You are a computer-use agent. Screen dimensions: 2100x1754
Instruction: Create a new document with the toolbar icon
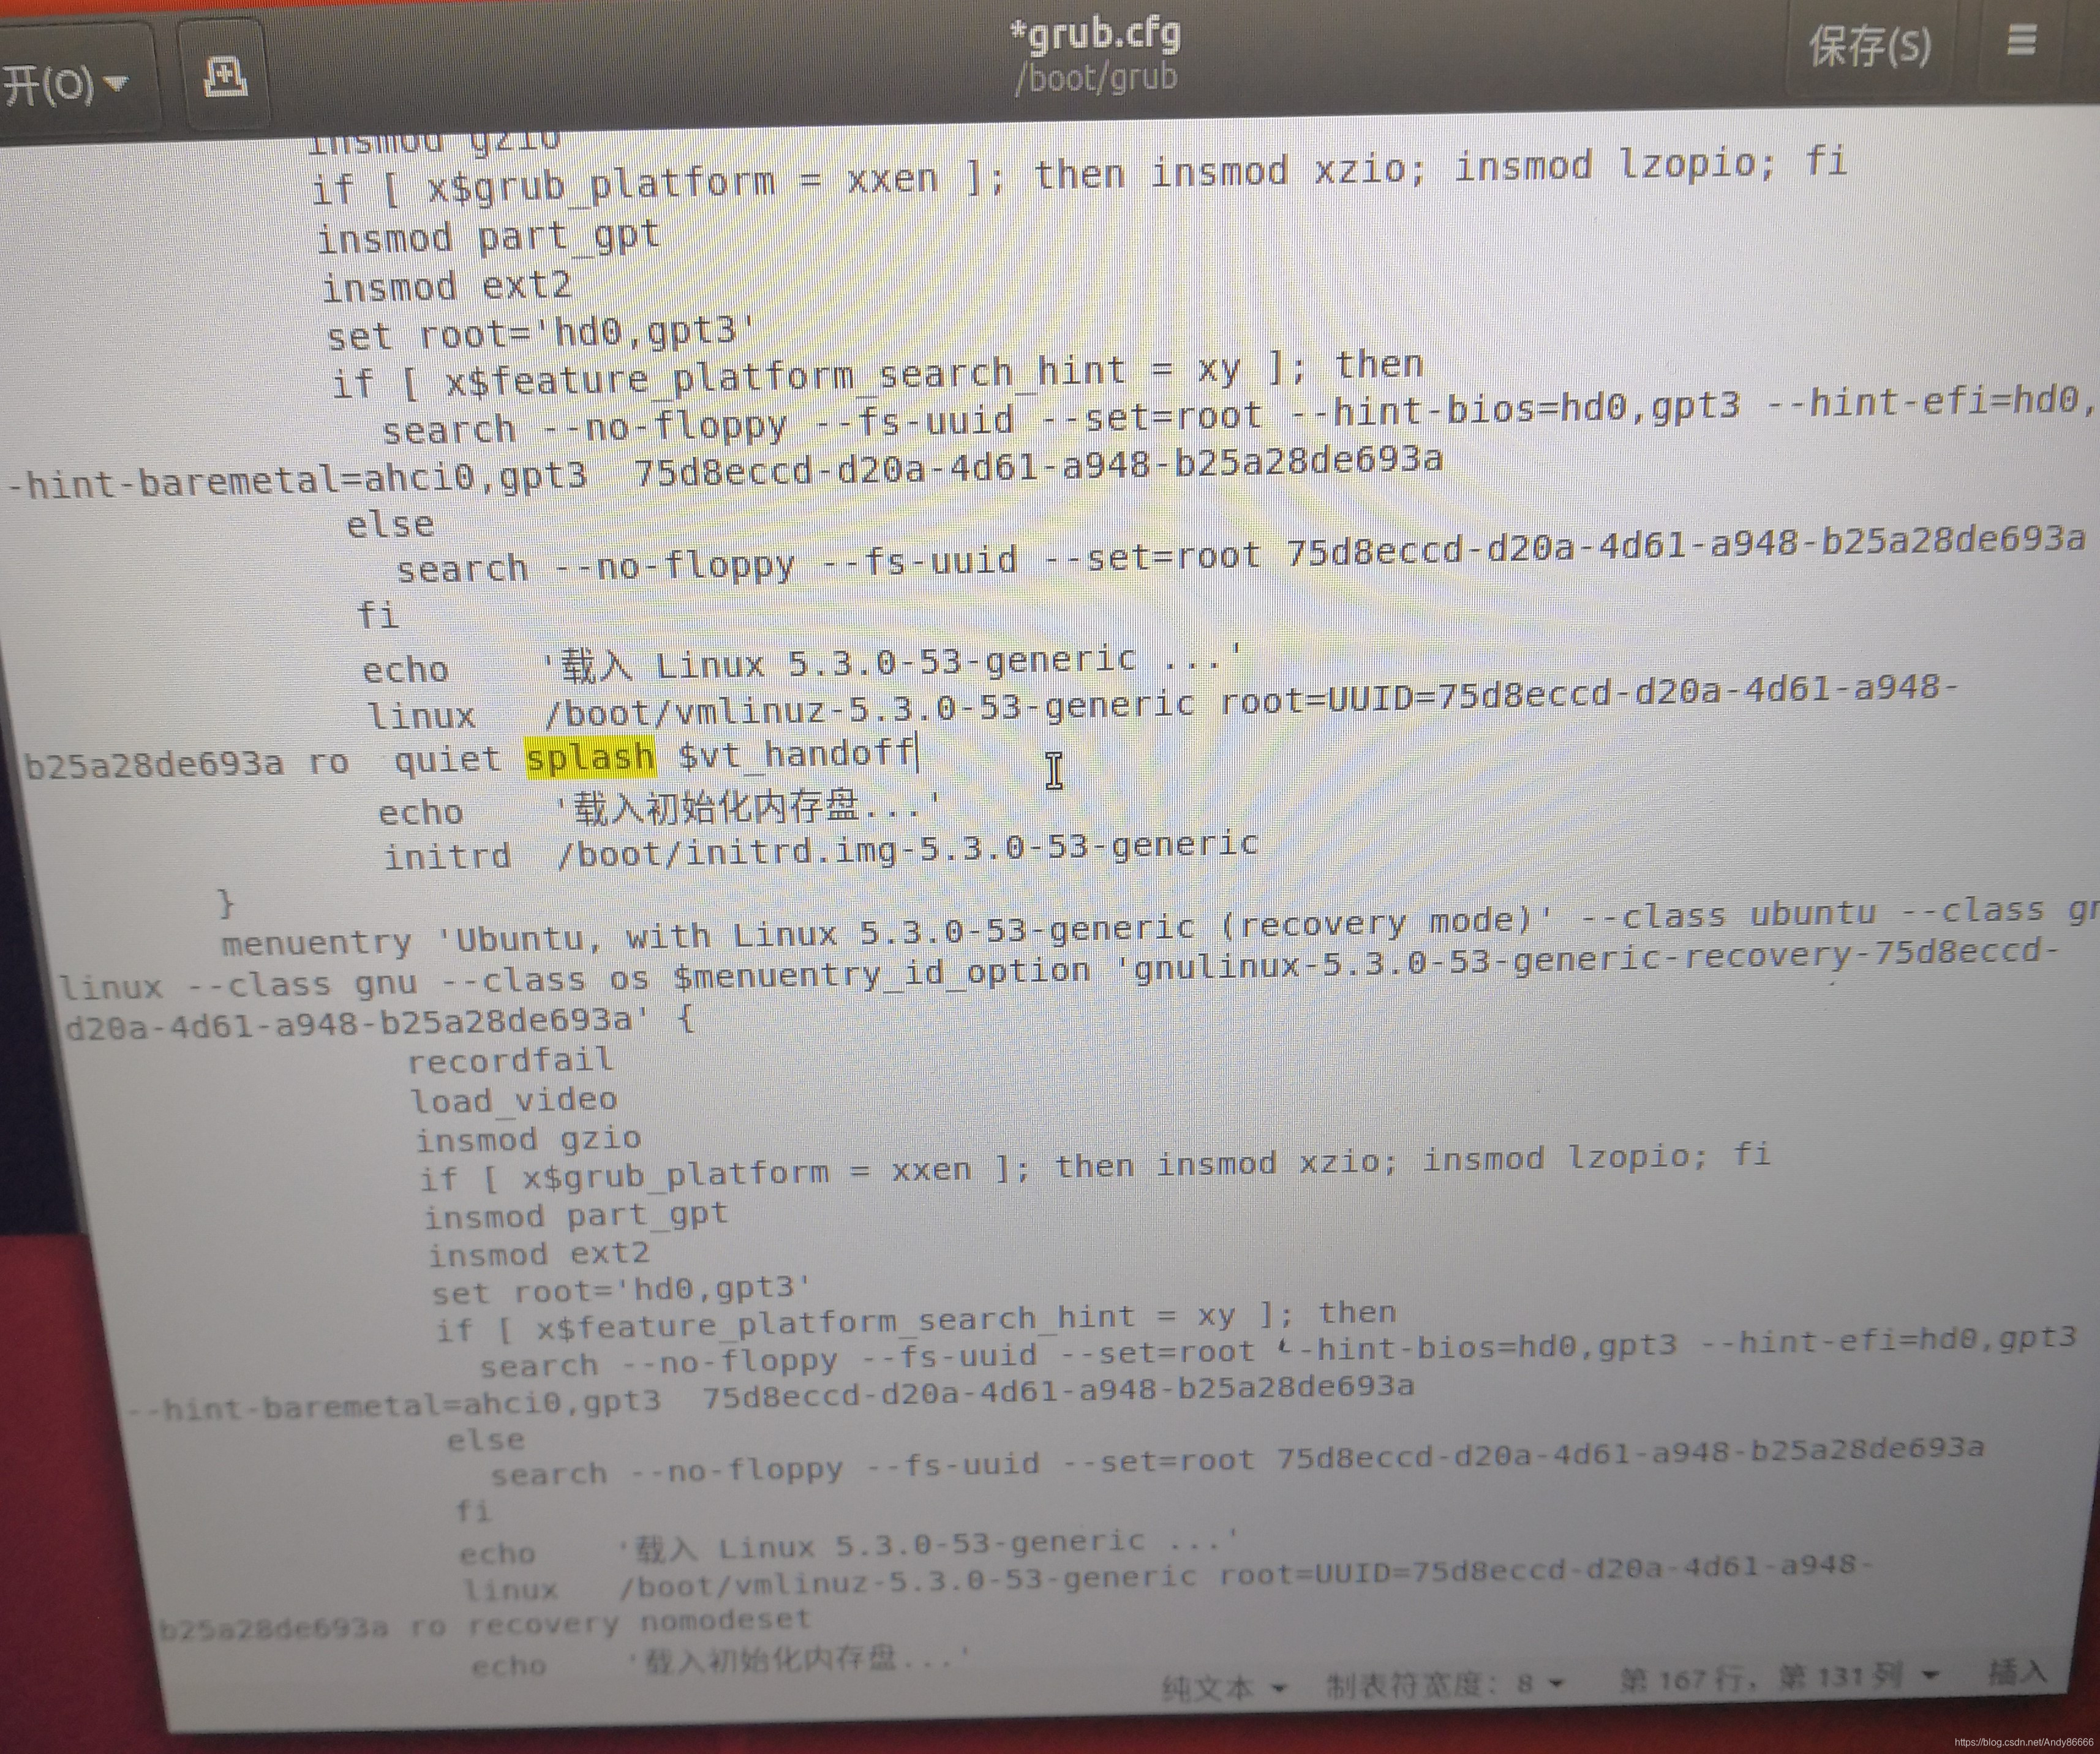point(224,76)
